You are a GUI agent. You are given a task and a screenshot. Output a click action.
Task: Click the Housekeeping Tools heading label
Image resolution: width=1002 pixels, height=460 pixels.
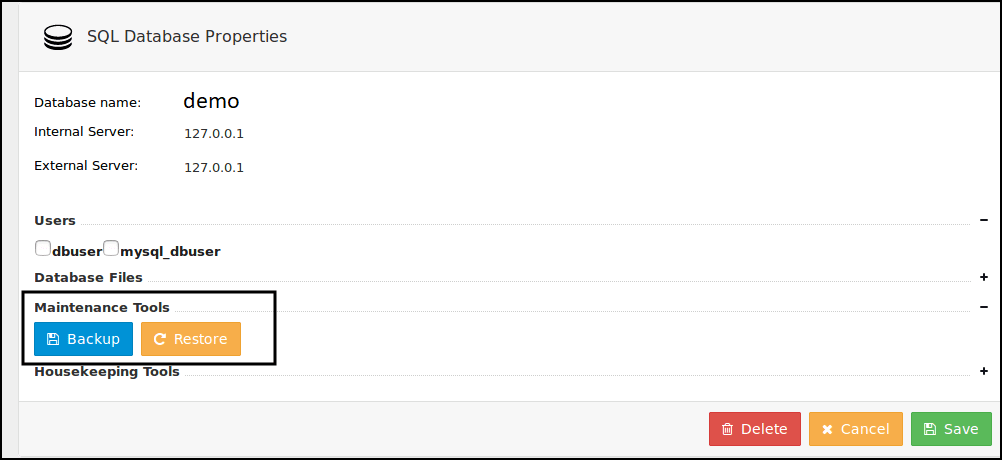(x=107, y=371)
